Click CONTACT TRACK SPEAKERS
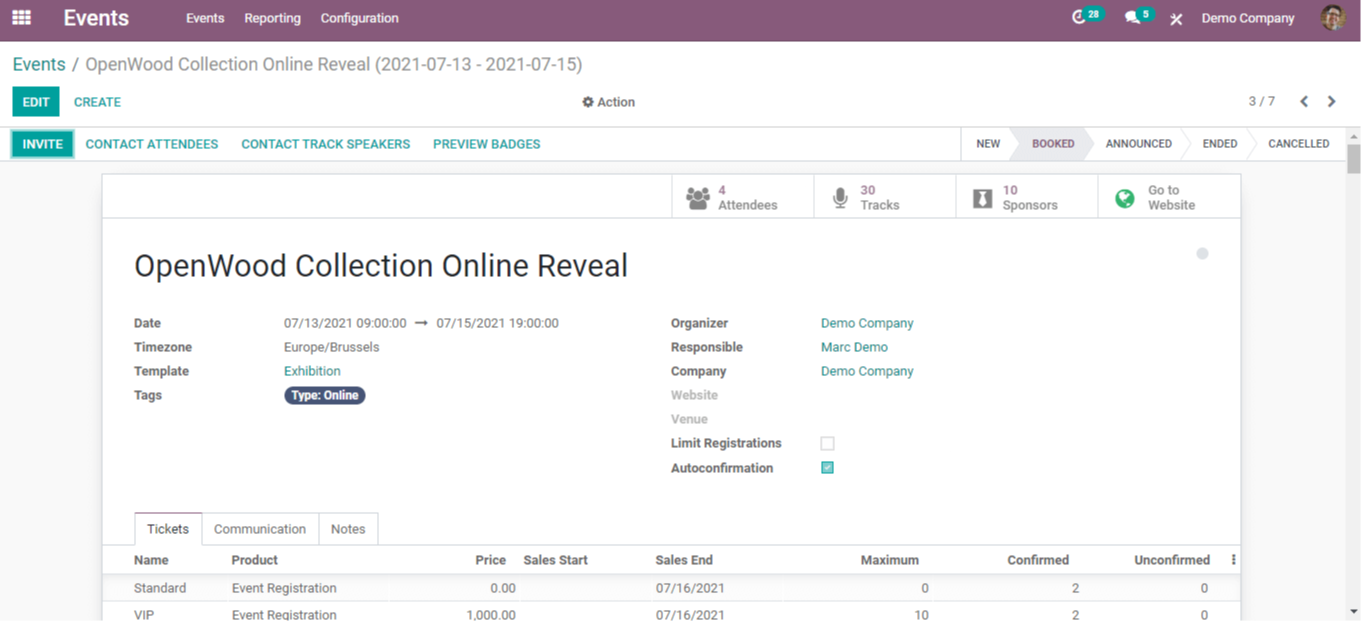The image size is (1361, 621). coord(326,144)
